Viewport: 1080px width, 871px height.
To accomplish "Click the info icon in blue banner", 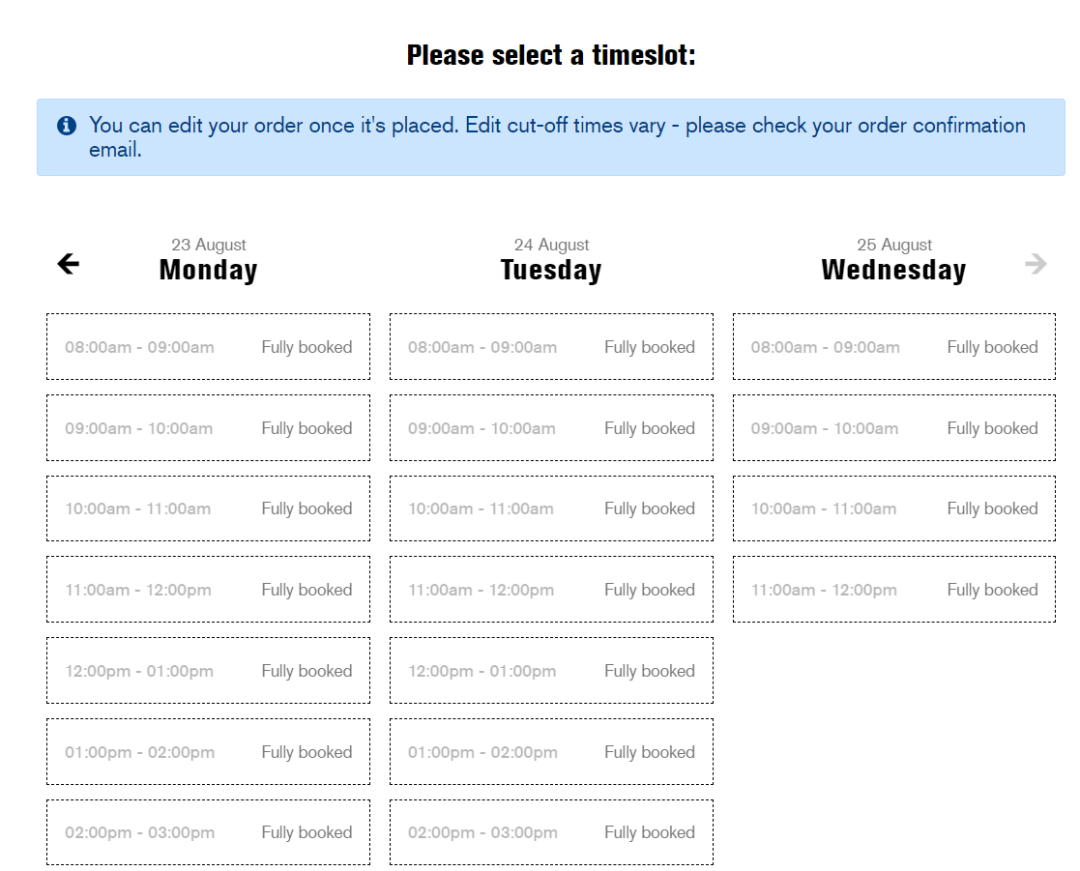I will click(66, 126).
